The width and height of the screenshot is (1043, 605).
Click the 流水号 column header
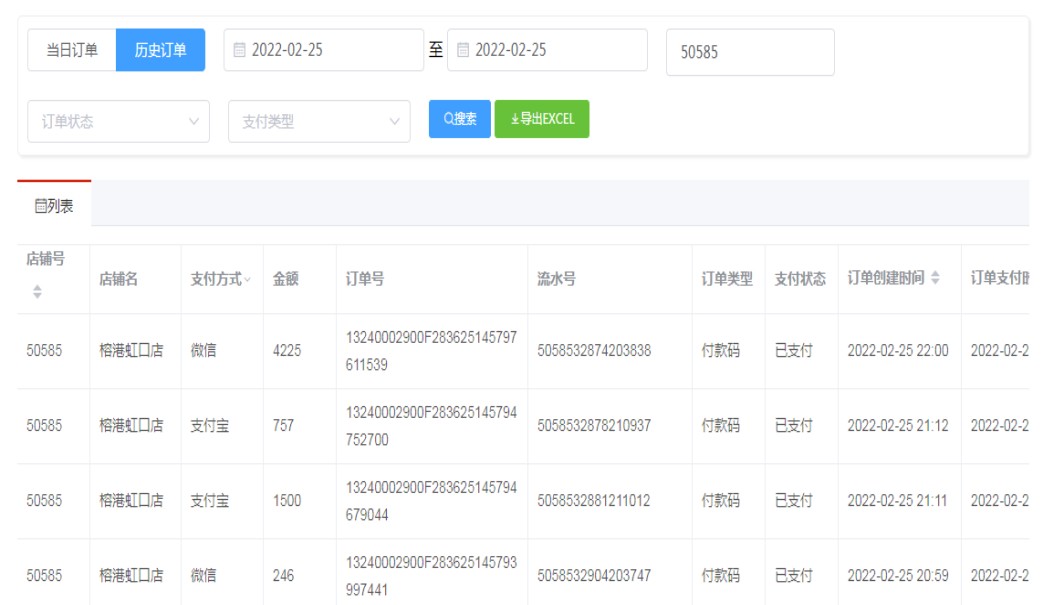(556, 280)
